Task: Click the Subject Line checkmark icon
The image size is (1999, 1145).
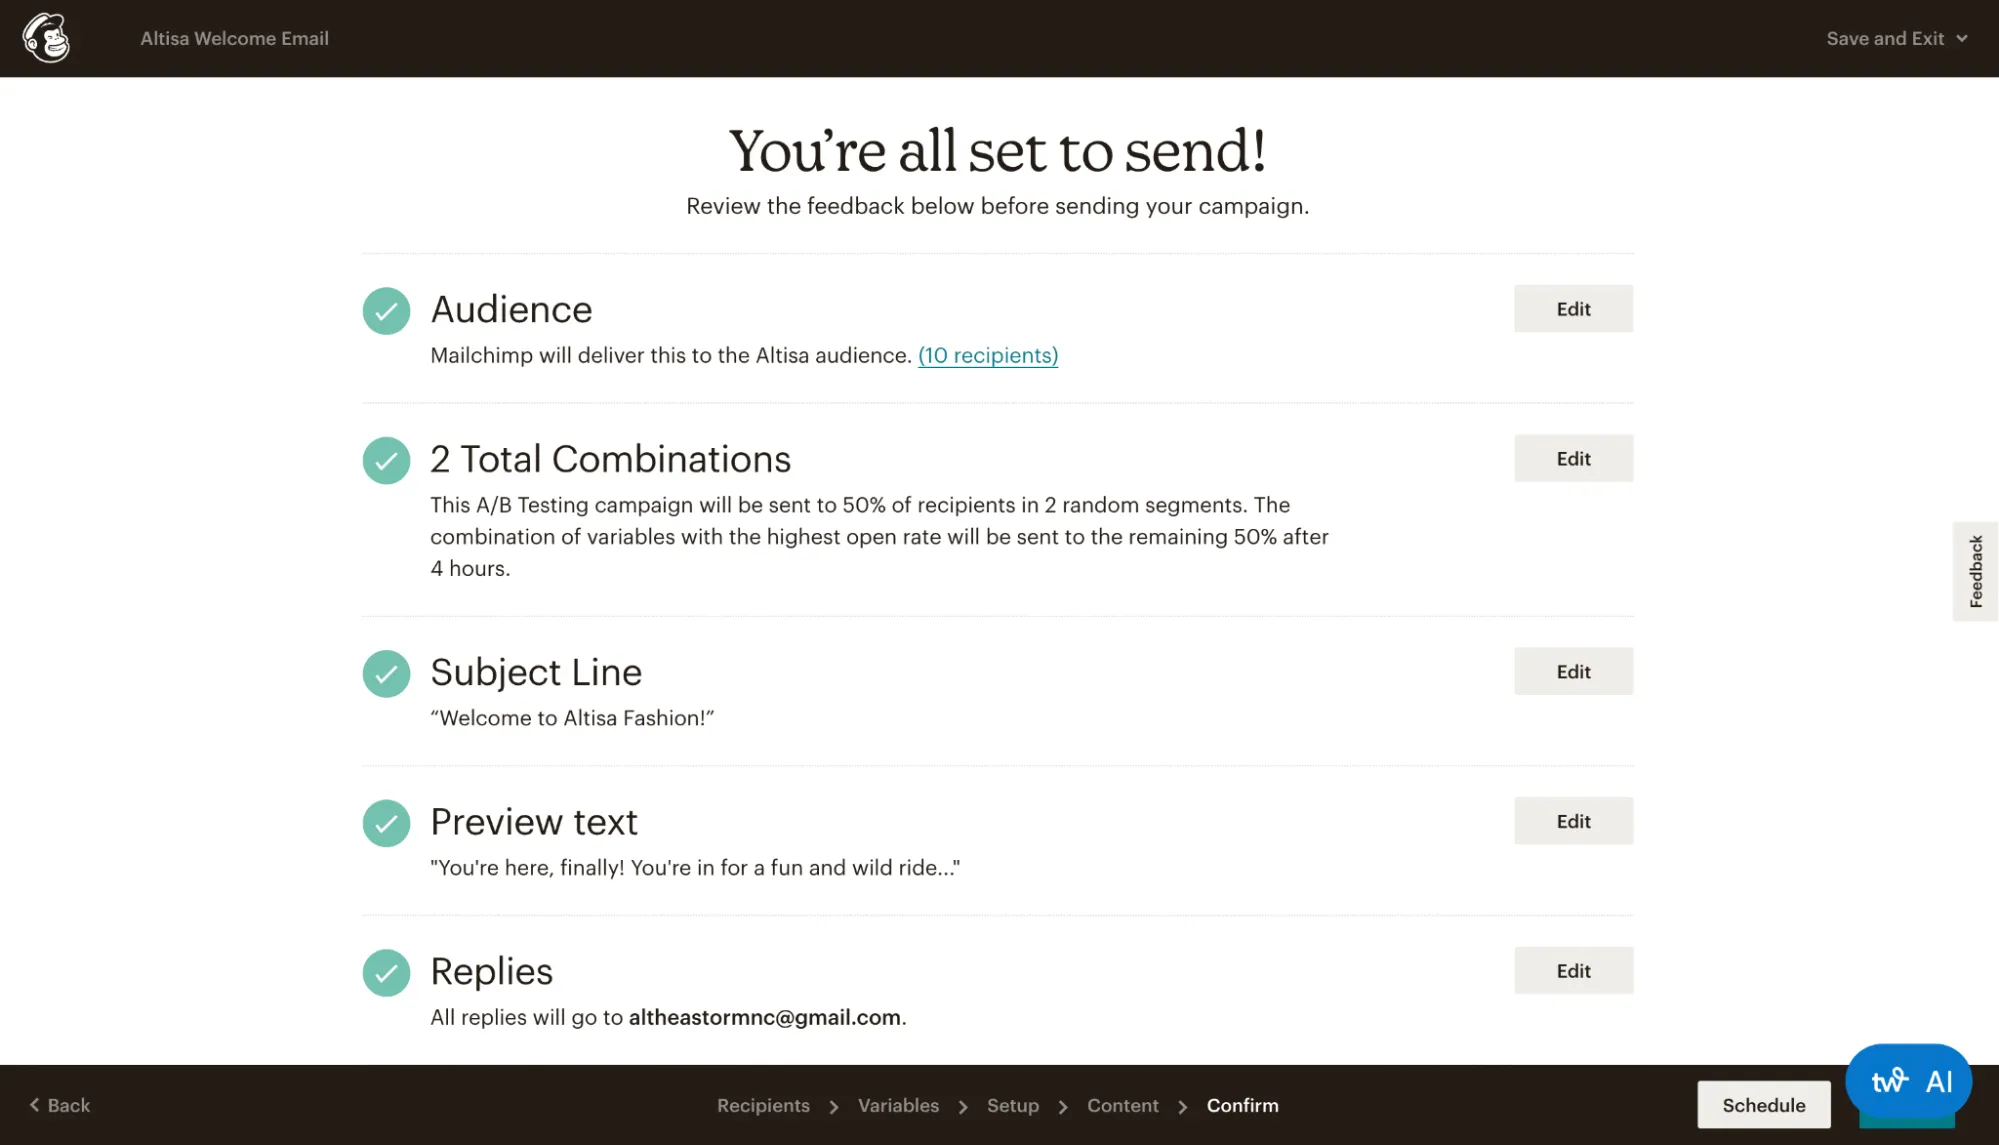Action: [386, 674]
